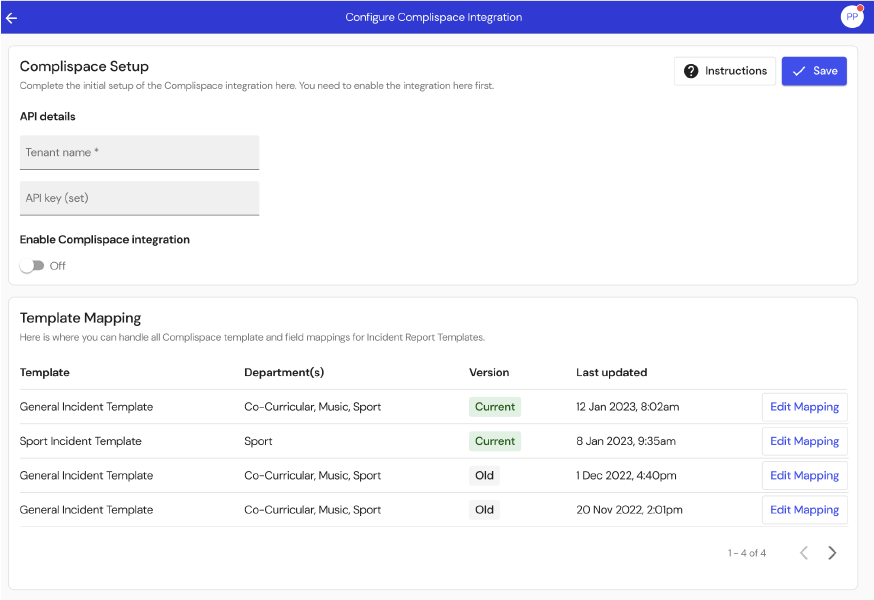Edit Mapping for the 20 Nov 2022 template
Image resolution: width=874 pixels, height=600 pixels.
click(x=804, y=509)
